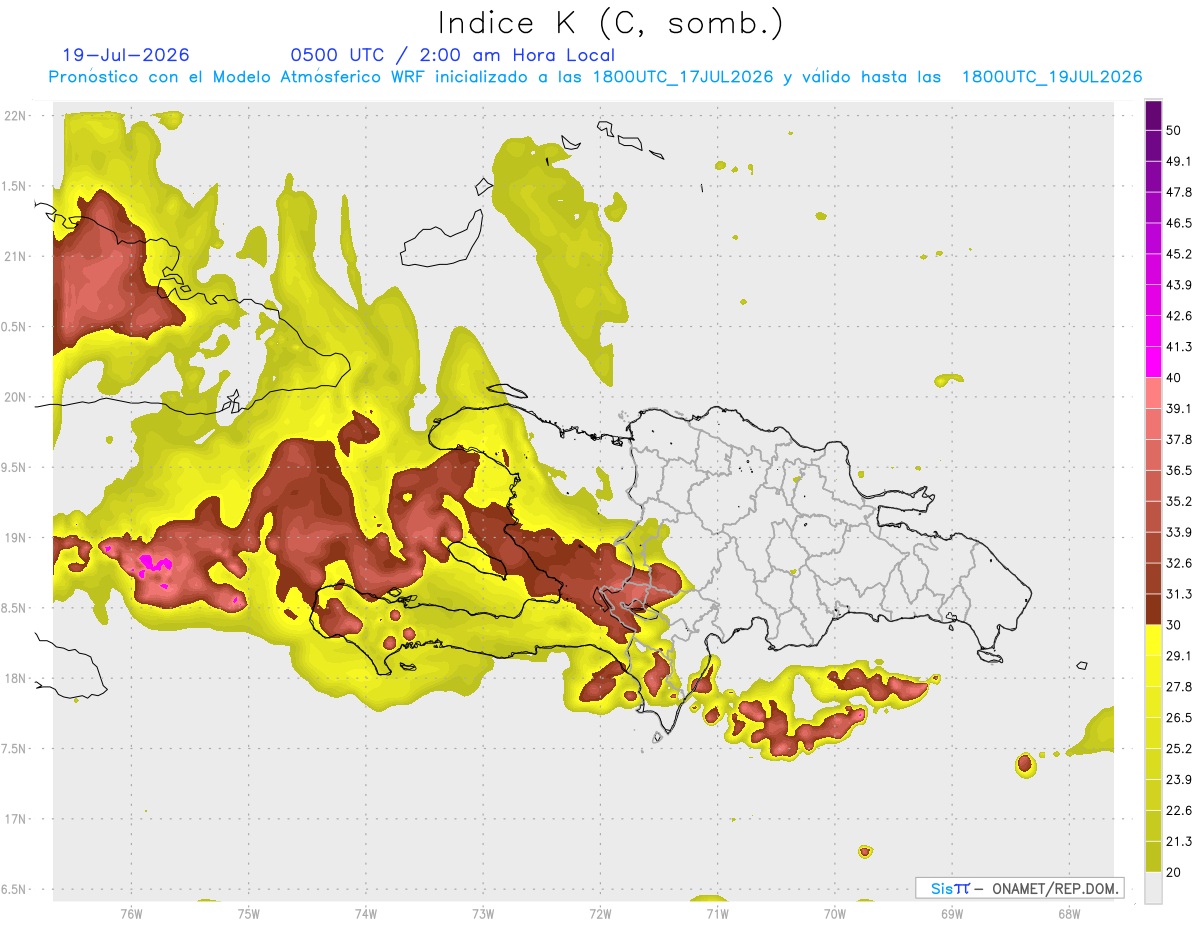Click the legend value "45.2"

click(1179, 254)
